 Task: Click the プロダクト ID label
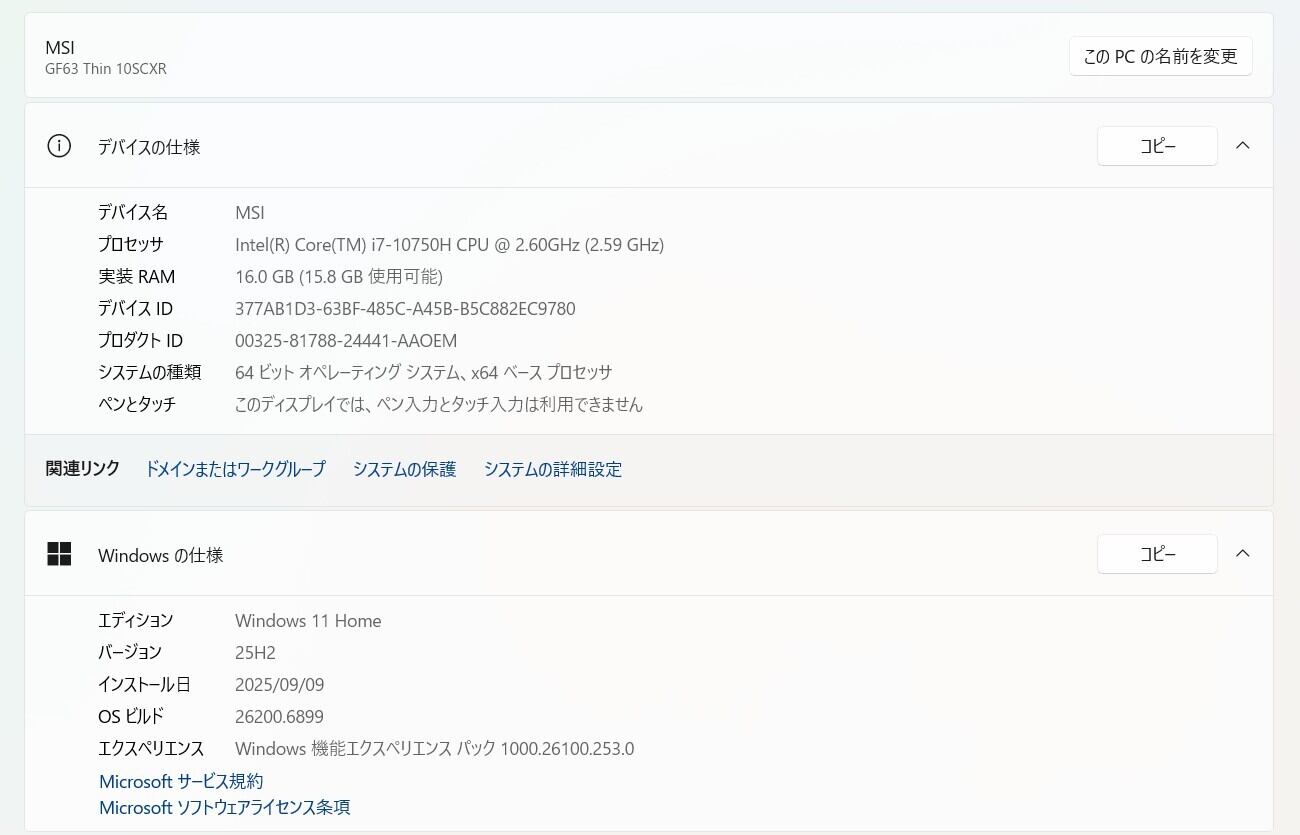[140, 340]
